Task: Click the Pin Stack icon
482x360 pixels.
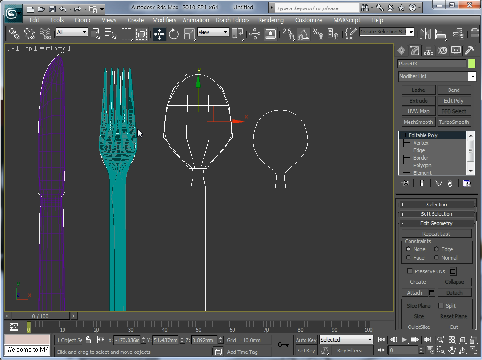Action: click(405, 183)
